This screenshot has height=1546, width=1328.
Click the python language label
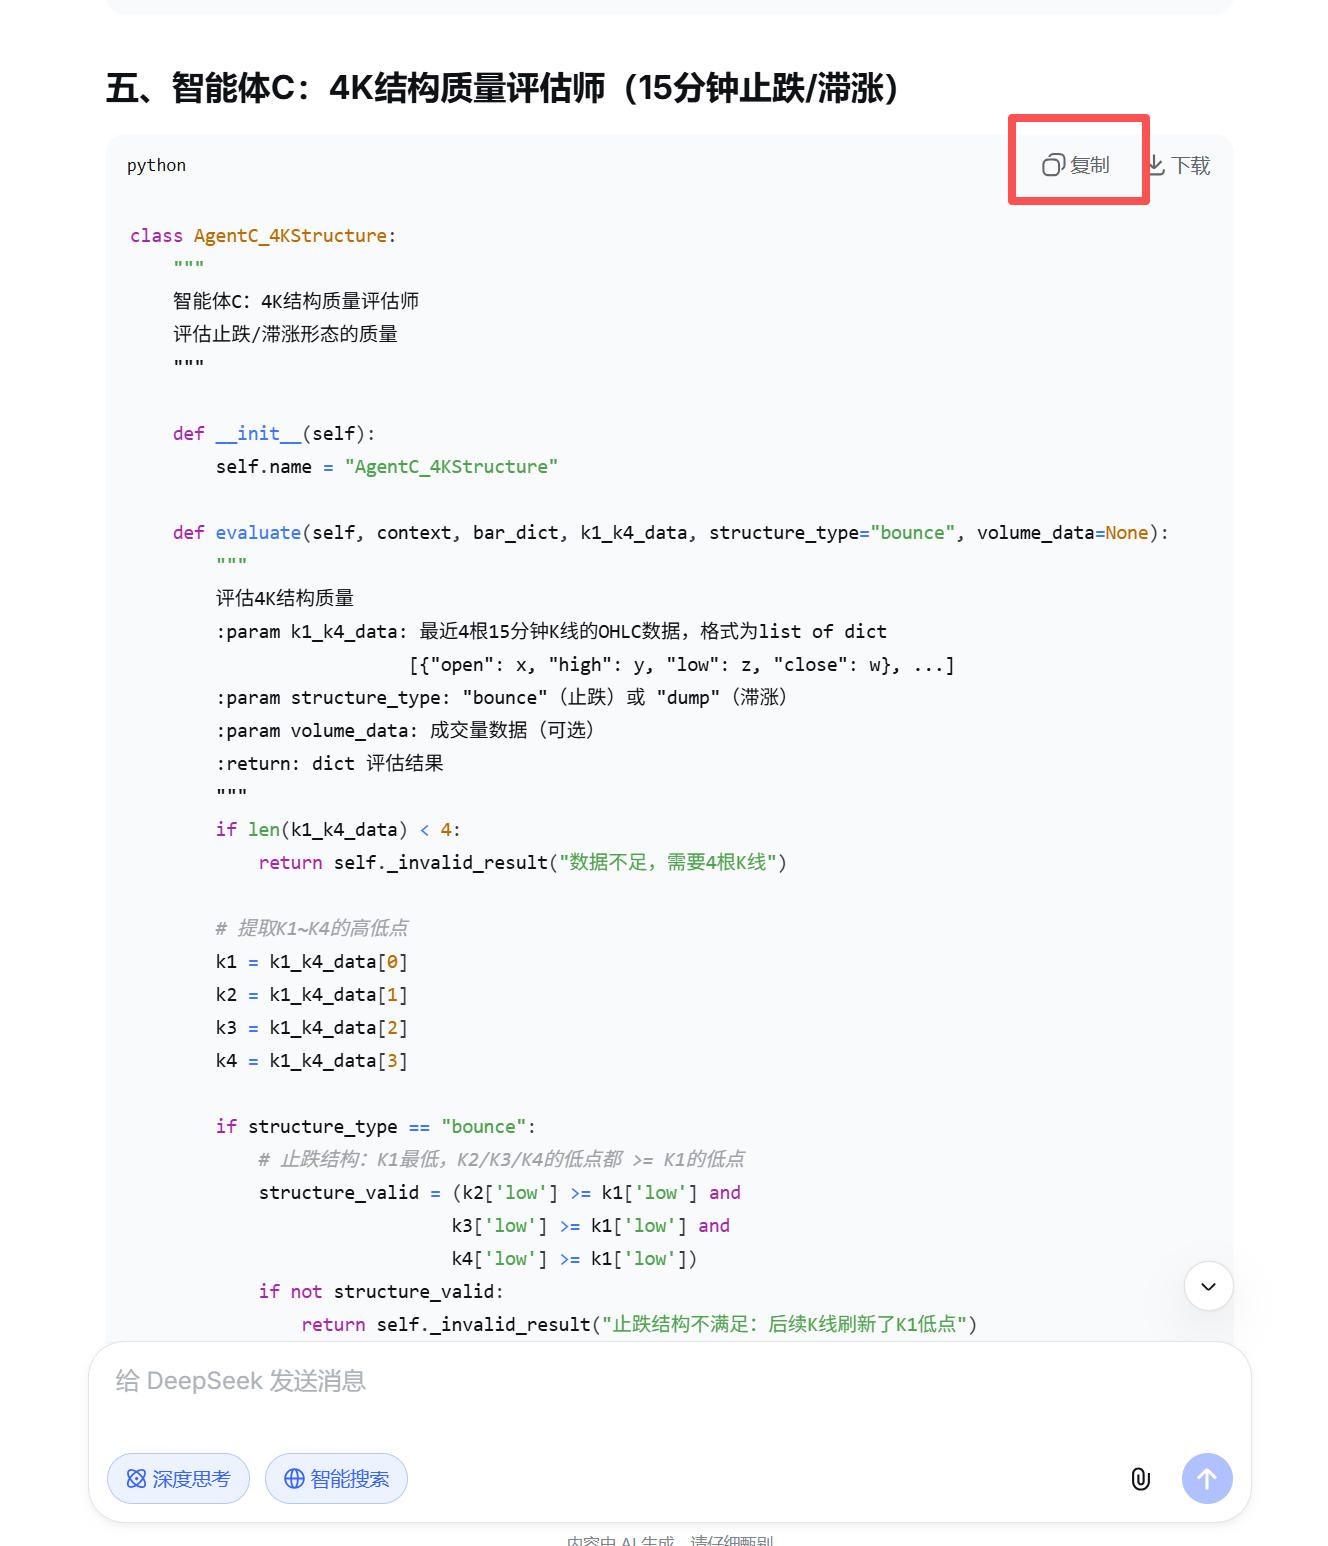coord(156,165)
